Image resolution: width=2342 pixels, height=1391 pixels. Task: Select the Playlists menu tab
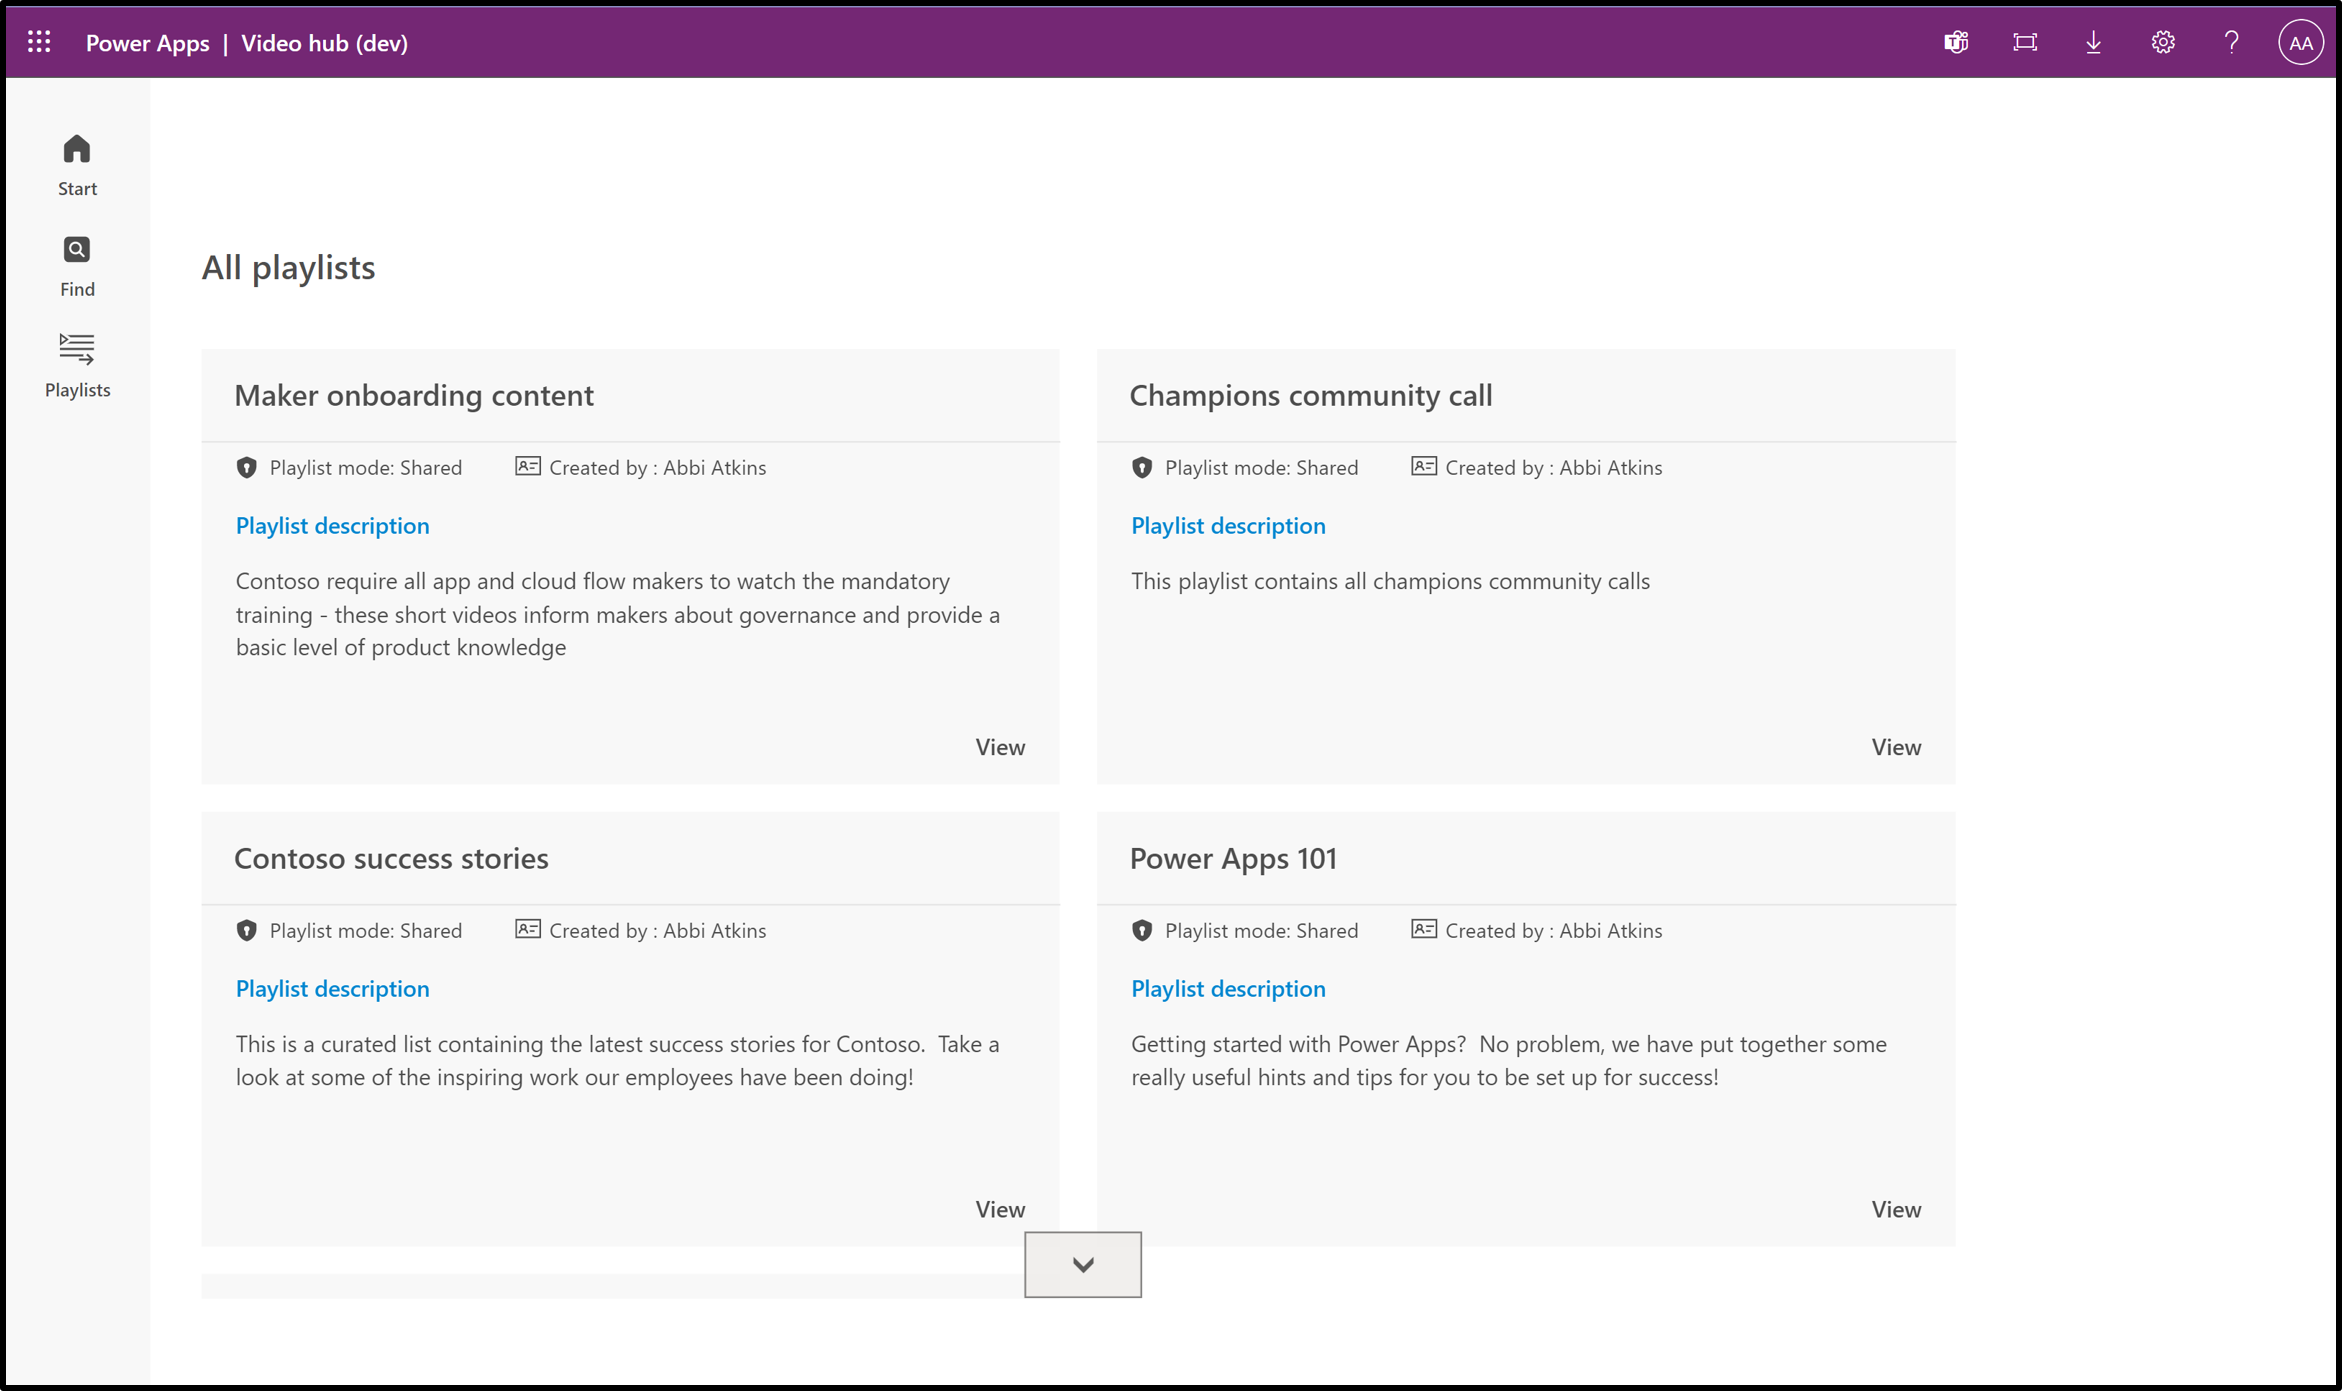pyautogui.click(x=76, y=363)
